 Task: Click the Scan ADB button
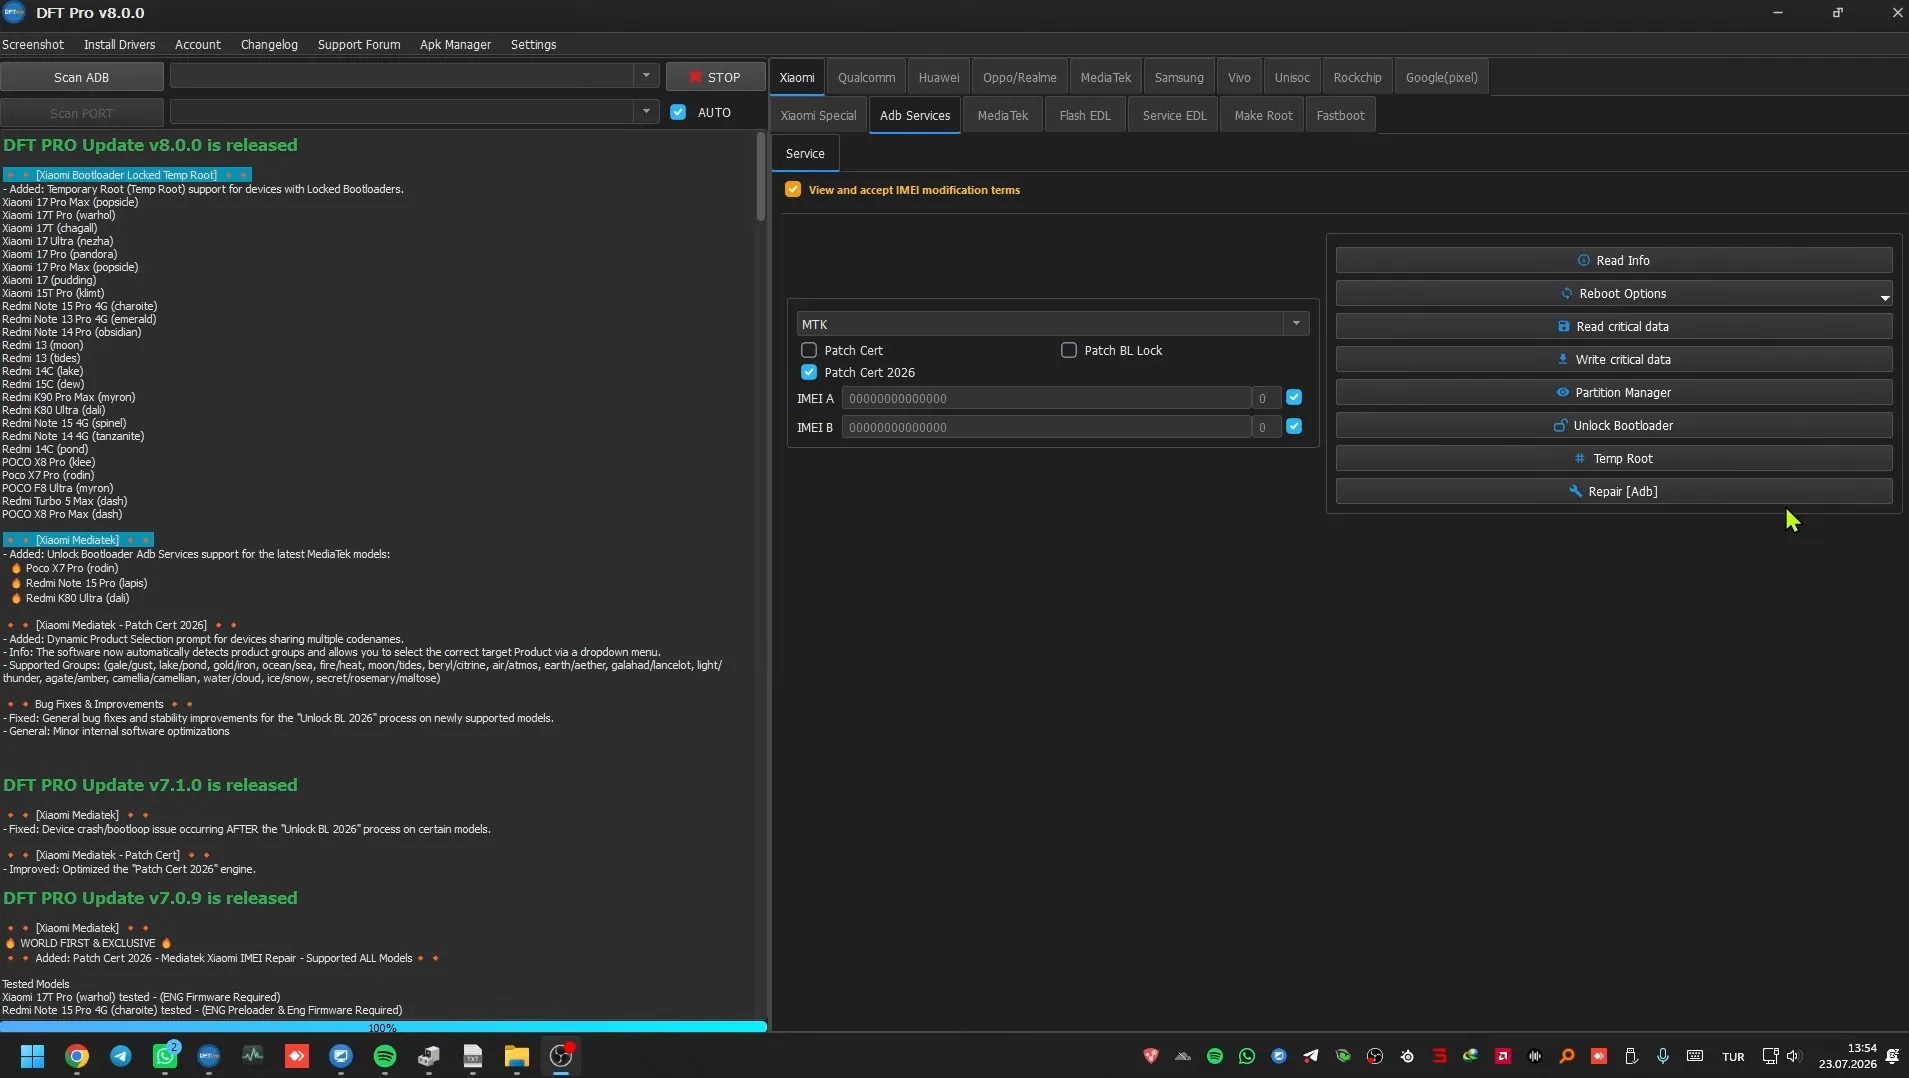(82, 77)
